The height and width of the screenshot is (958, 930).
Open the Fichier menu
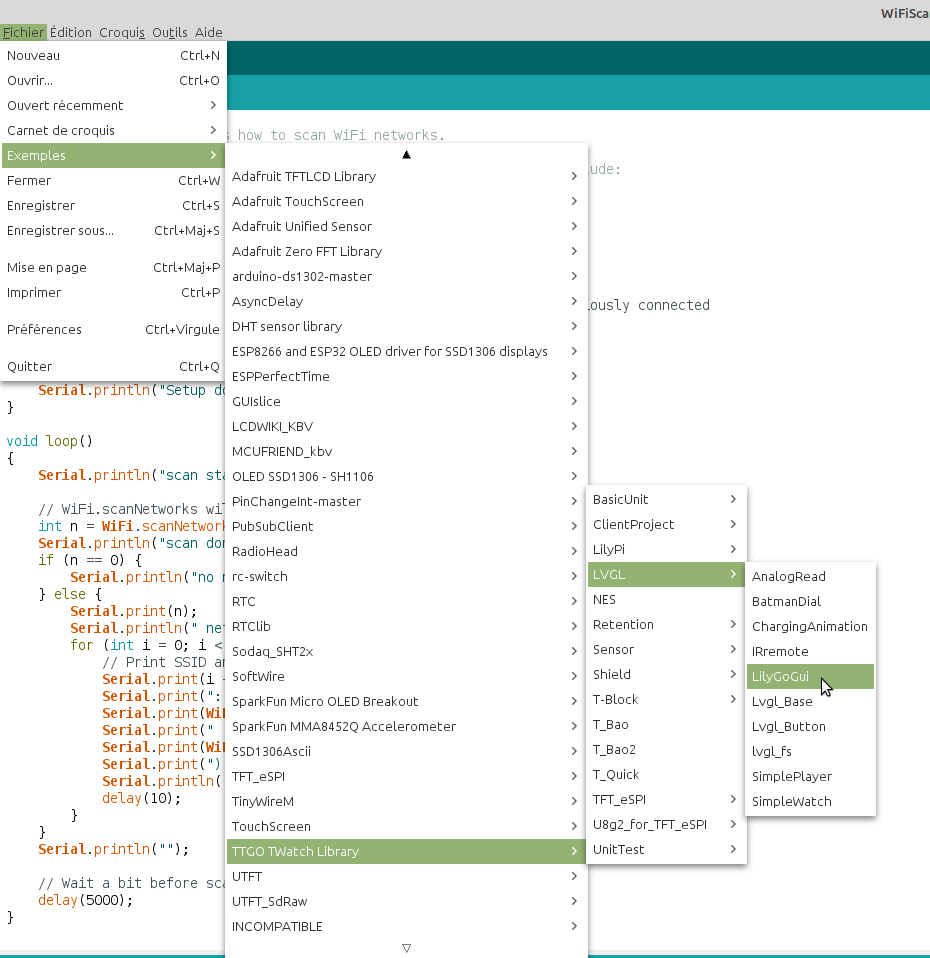(x=23, y=32)
